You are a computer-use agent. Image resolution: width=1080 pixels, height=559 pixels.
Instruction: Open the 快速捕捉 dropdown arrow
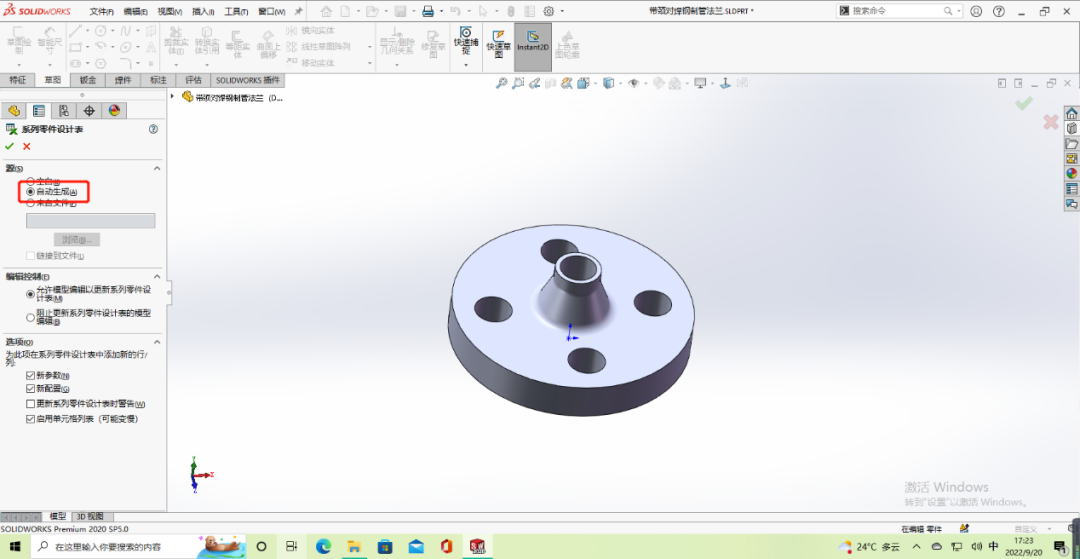point(466,65)
